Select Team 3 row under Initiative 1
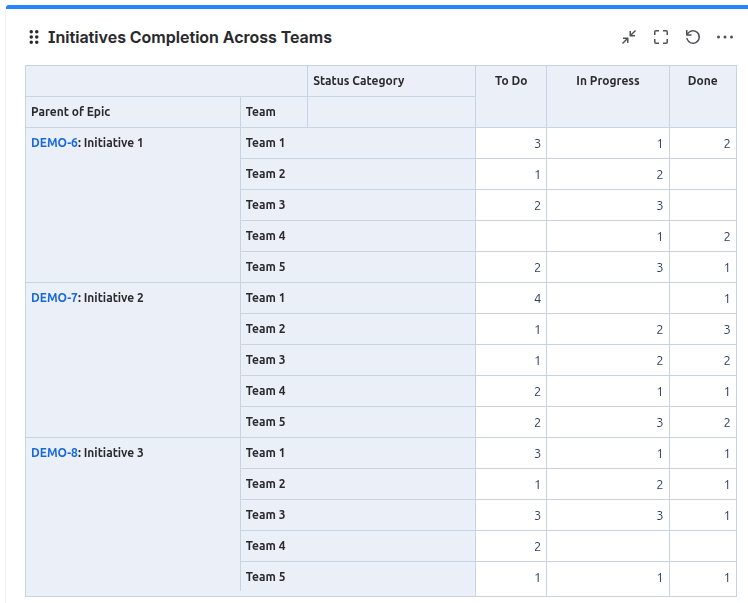748x603 pixels. coord(358,205)
